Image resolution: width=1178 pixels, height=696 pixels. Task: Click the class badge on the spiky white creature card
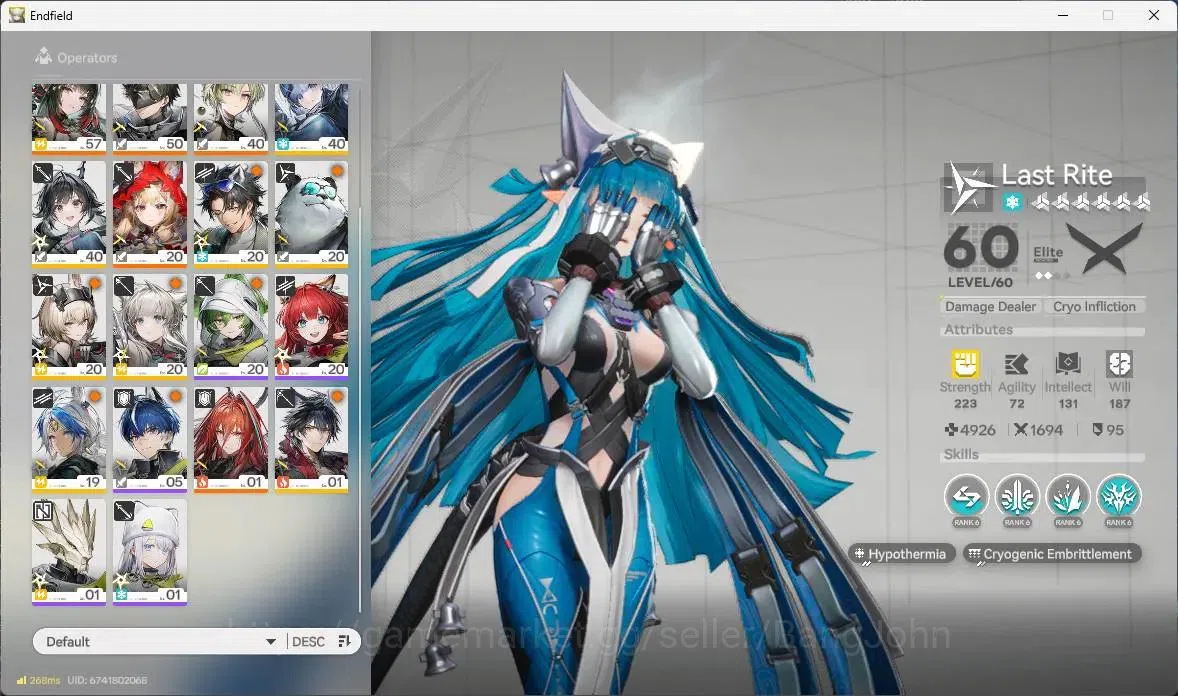point(43,512)
